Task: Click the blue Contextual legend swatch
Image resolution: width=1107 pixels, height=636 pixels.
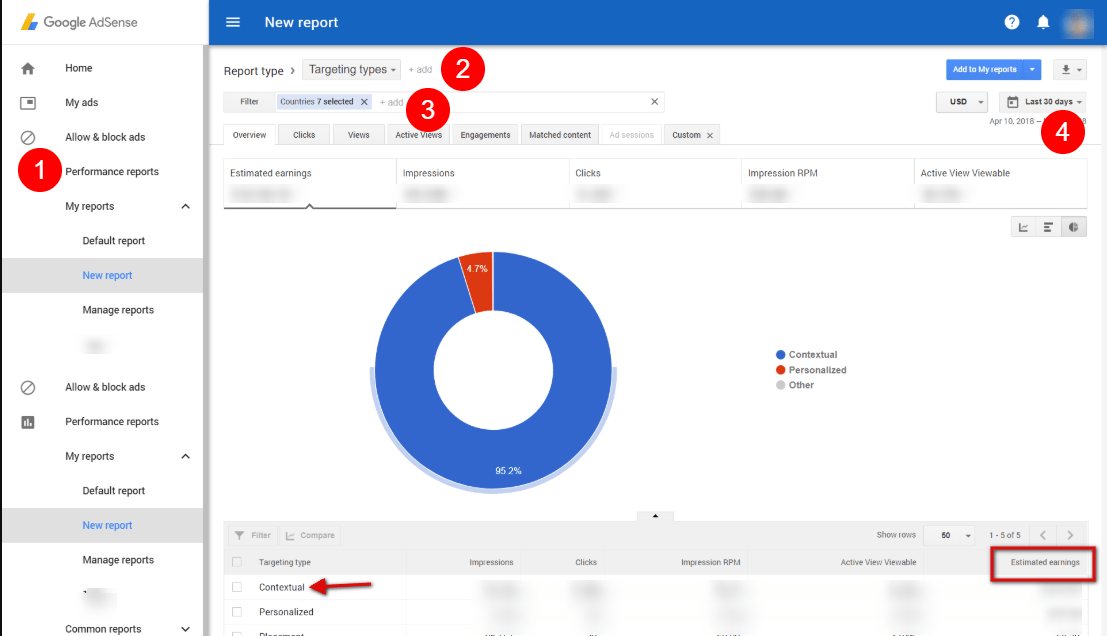Action: (780, 355)
